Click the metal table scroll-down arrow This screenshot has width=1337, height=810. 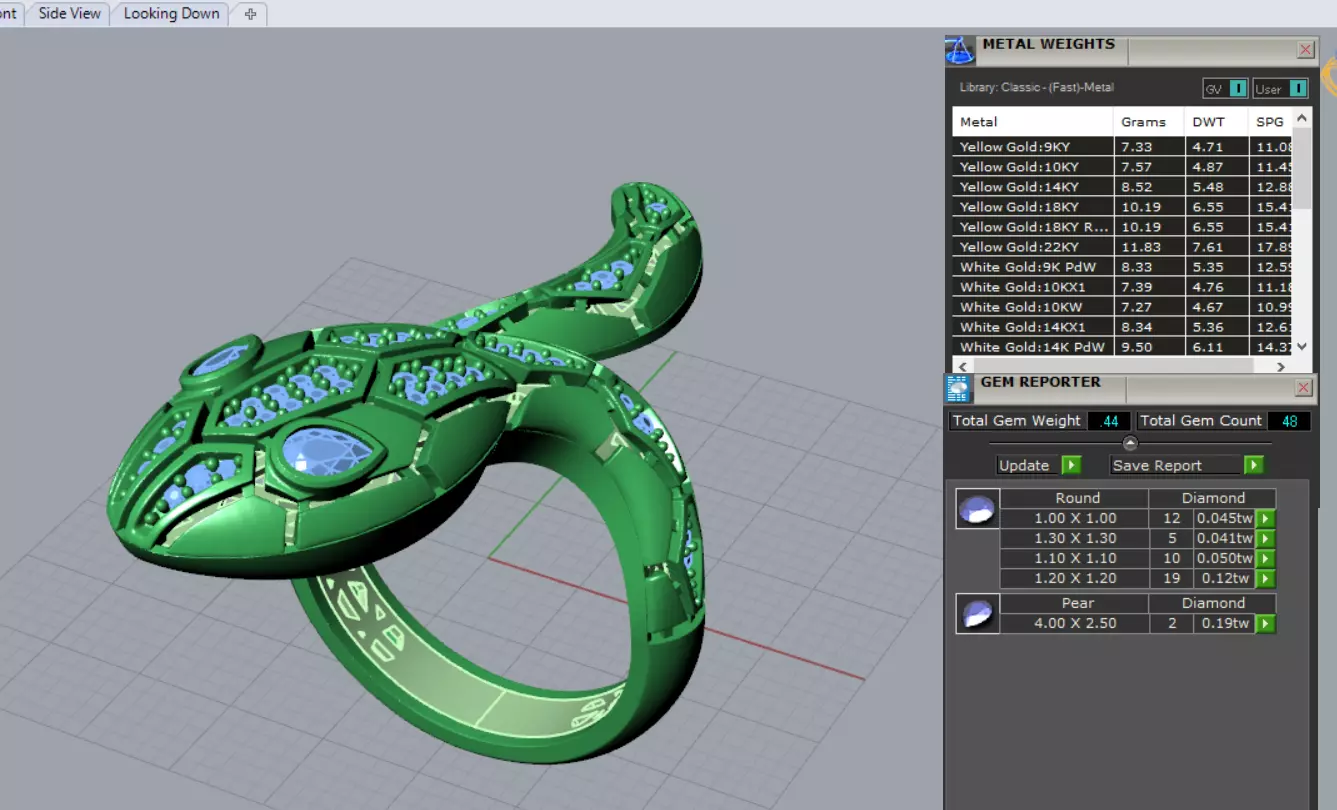1301,346
